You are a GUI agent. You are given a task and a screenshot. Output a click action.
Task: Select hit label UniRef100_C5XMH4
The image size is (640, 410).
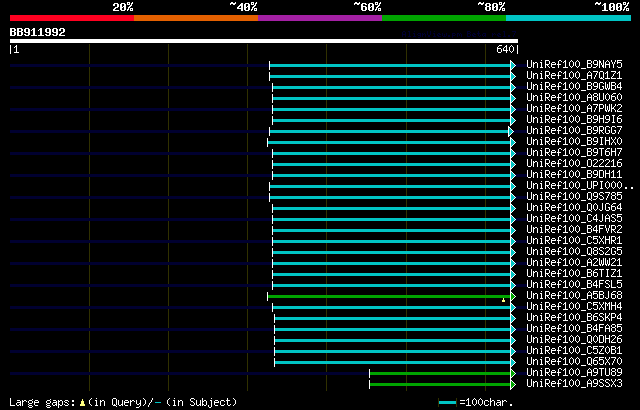pyautogui.click(x=574, y=307)
